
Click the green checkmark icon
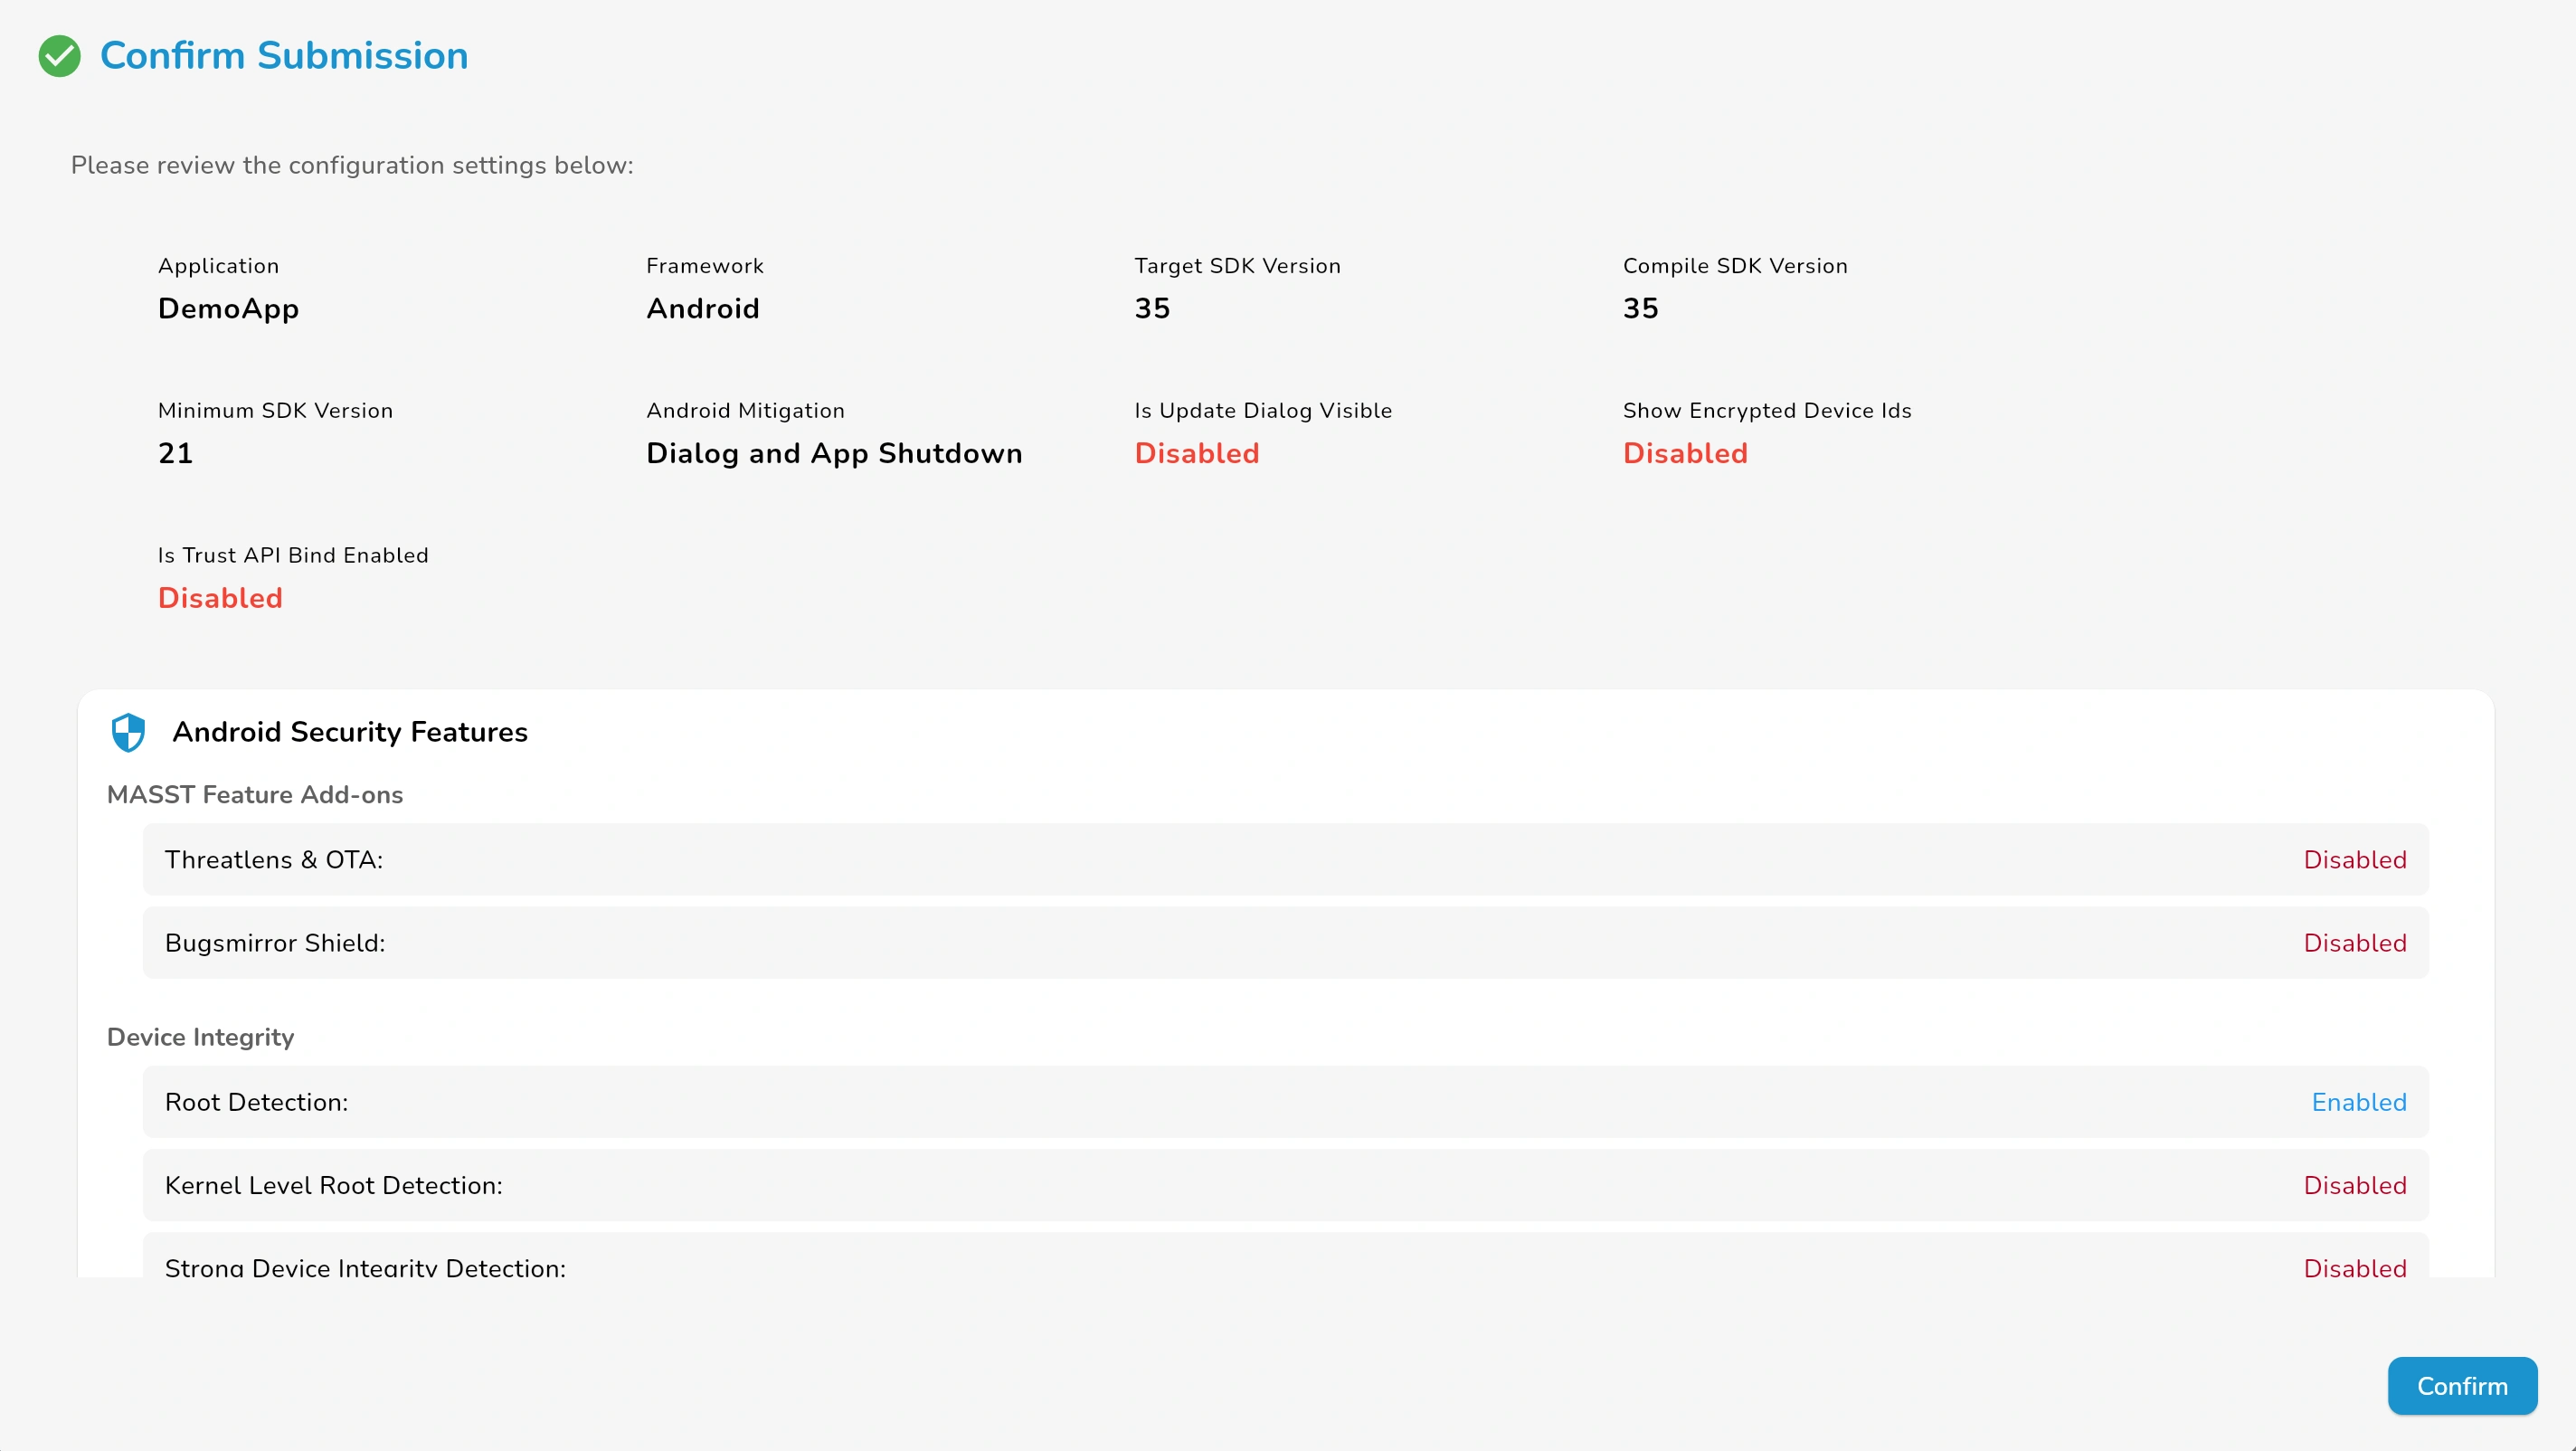click(59, 56)
